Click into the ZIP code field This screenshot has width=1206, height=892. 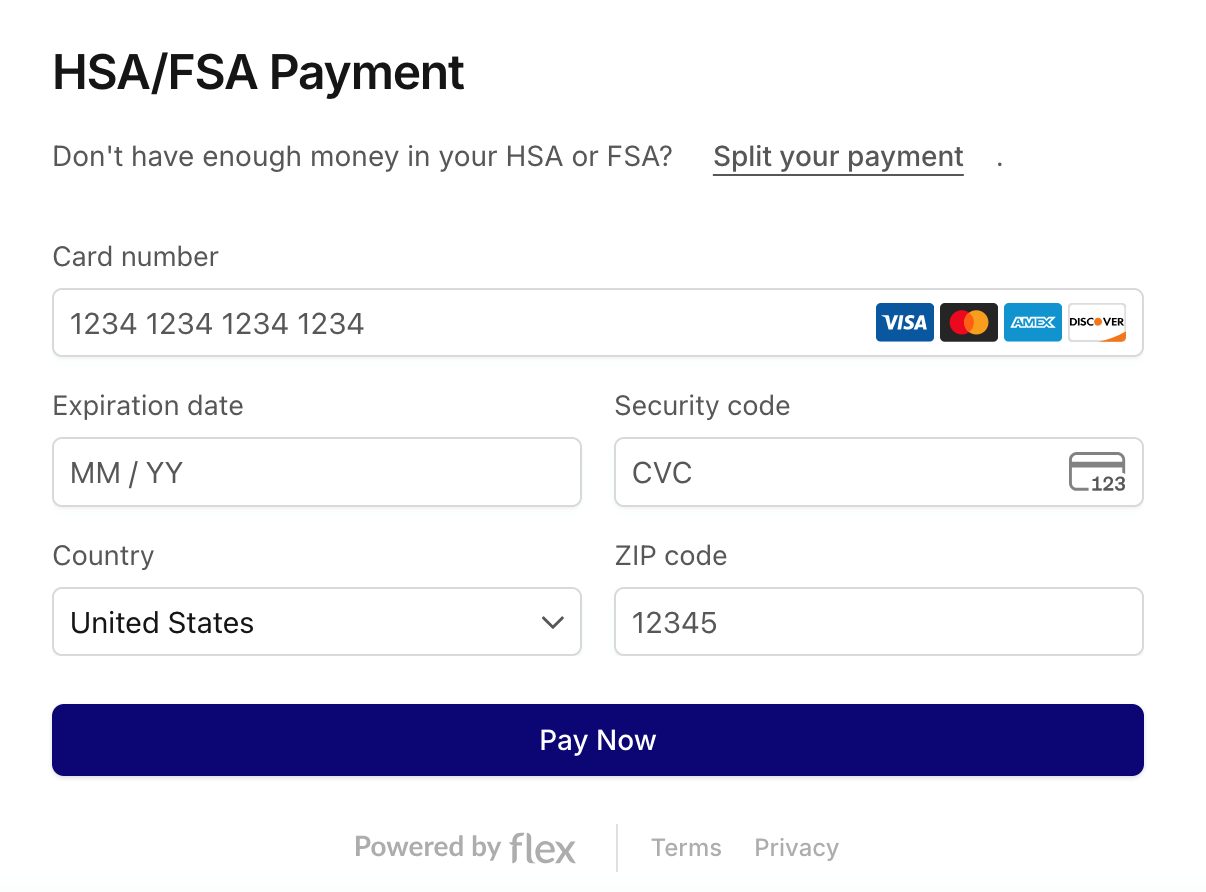click(878, 622)
